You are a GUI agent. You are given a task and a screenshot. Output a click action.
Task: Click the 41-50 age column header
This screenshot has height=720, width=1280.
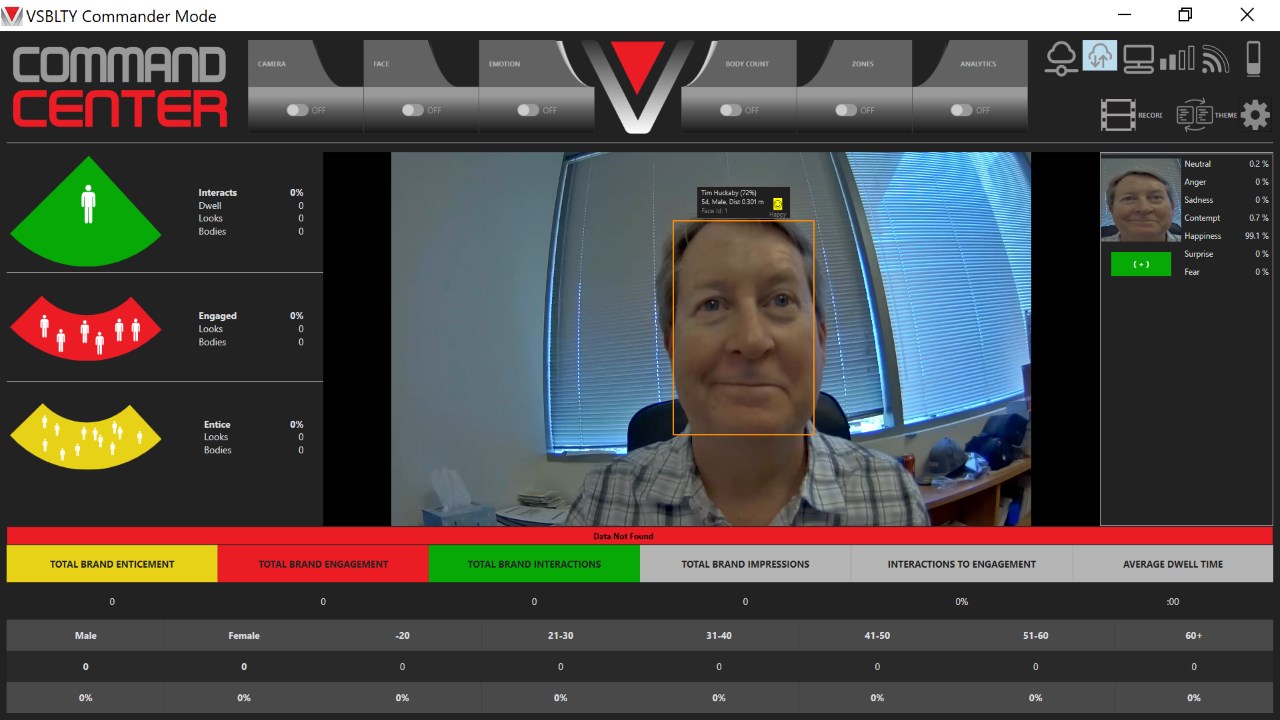[x=877, y=635]
